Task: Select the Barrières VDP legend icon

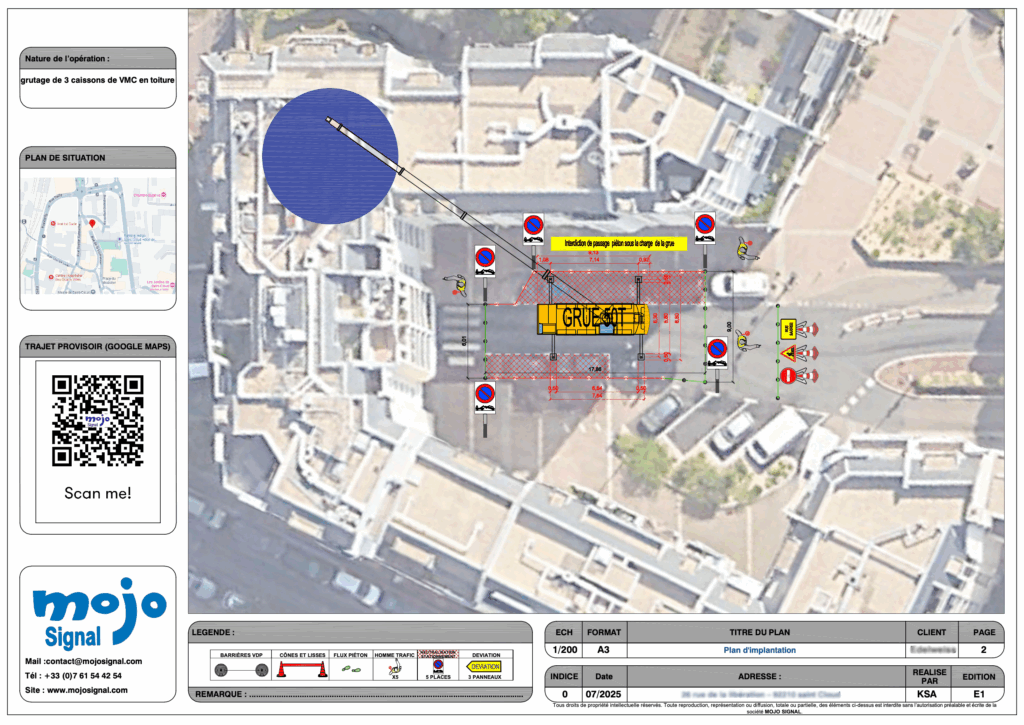Action: (x=236, y=669)
